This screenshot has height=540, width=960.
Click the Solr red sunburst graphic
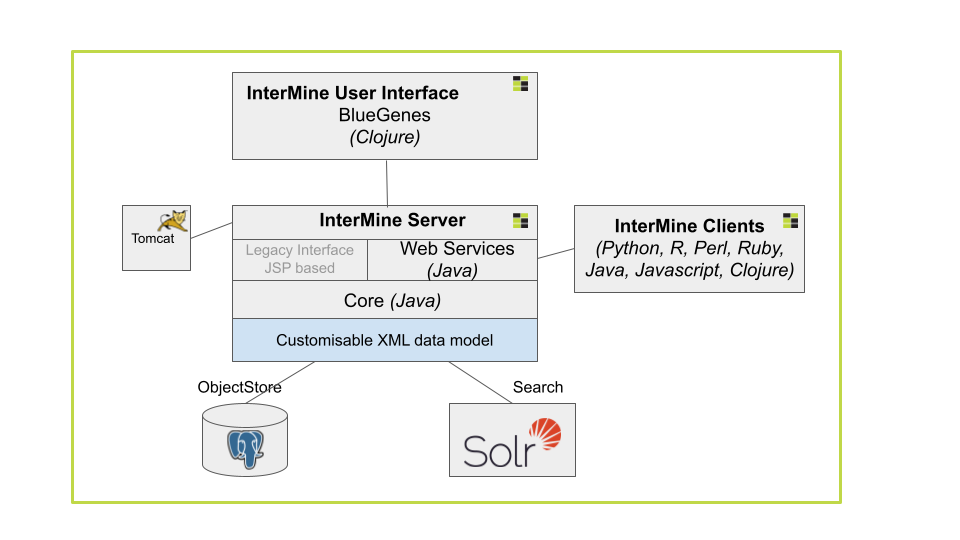point(545,433)
